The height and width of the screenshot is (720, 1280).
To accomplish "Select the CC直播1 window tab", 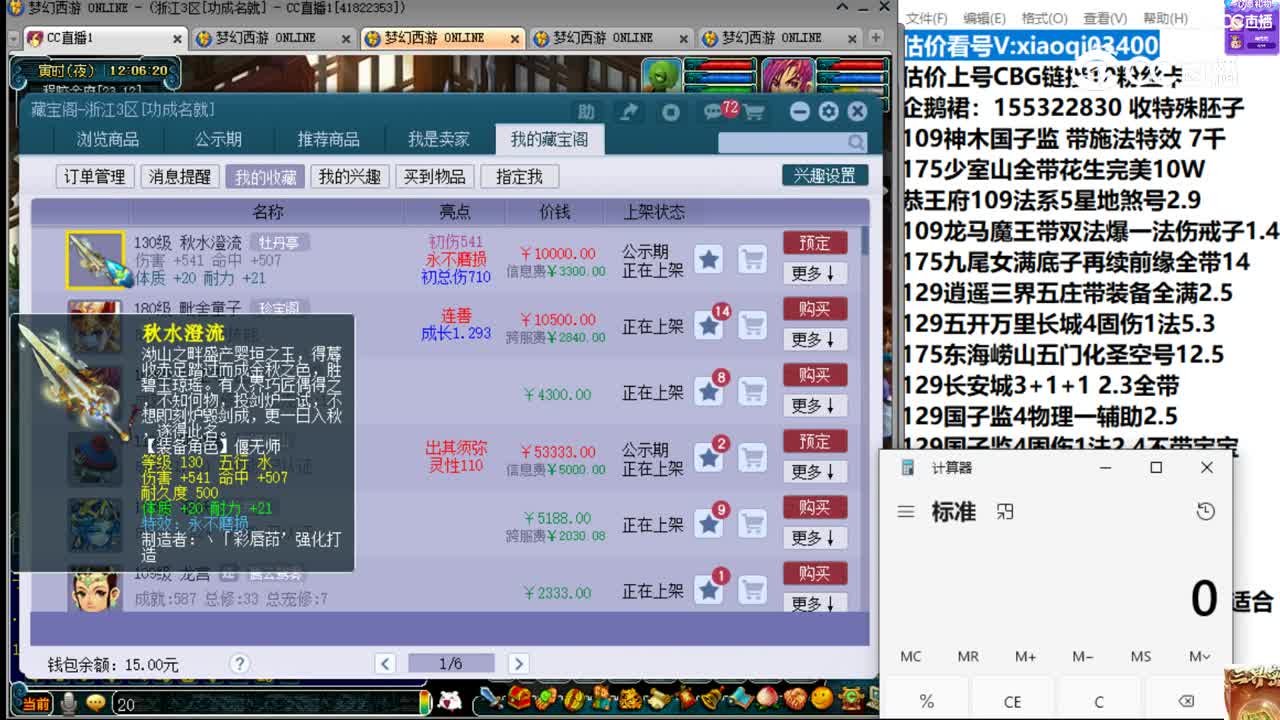I will click(104, 38).
